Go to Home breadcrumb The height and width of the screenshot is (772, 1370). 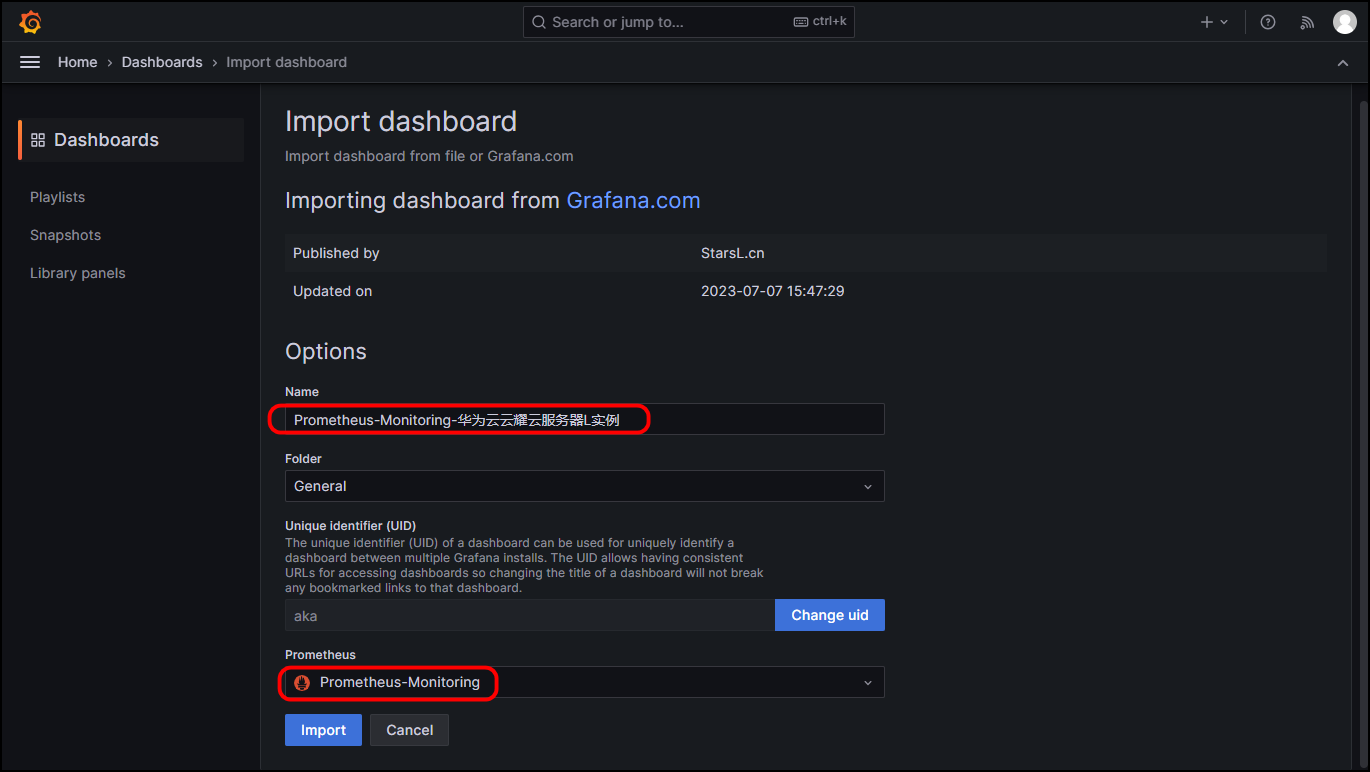pyautogui.click(x=78, y=62)
